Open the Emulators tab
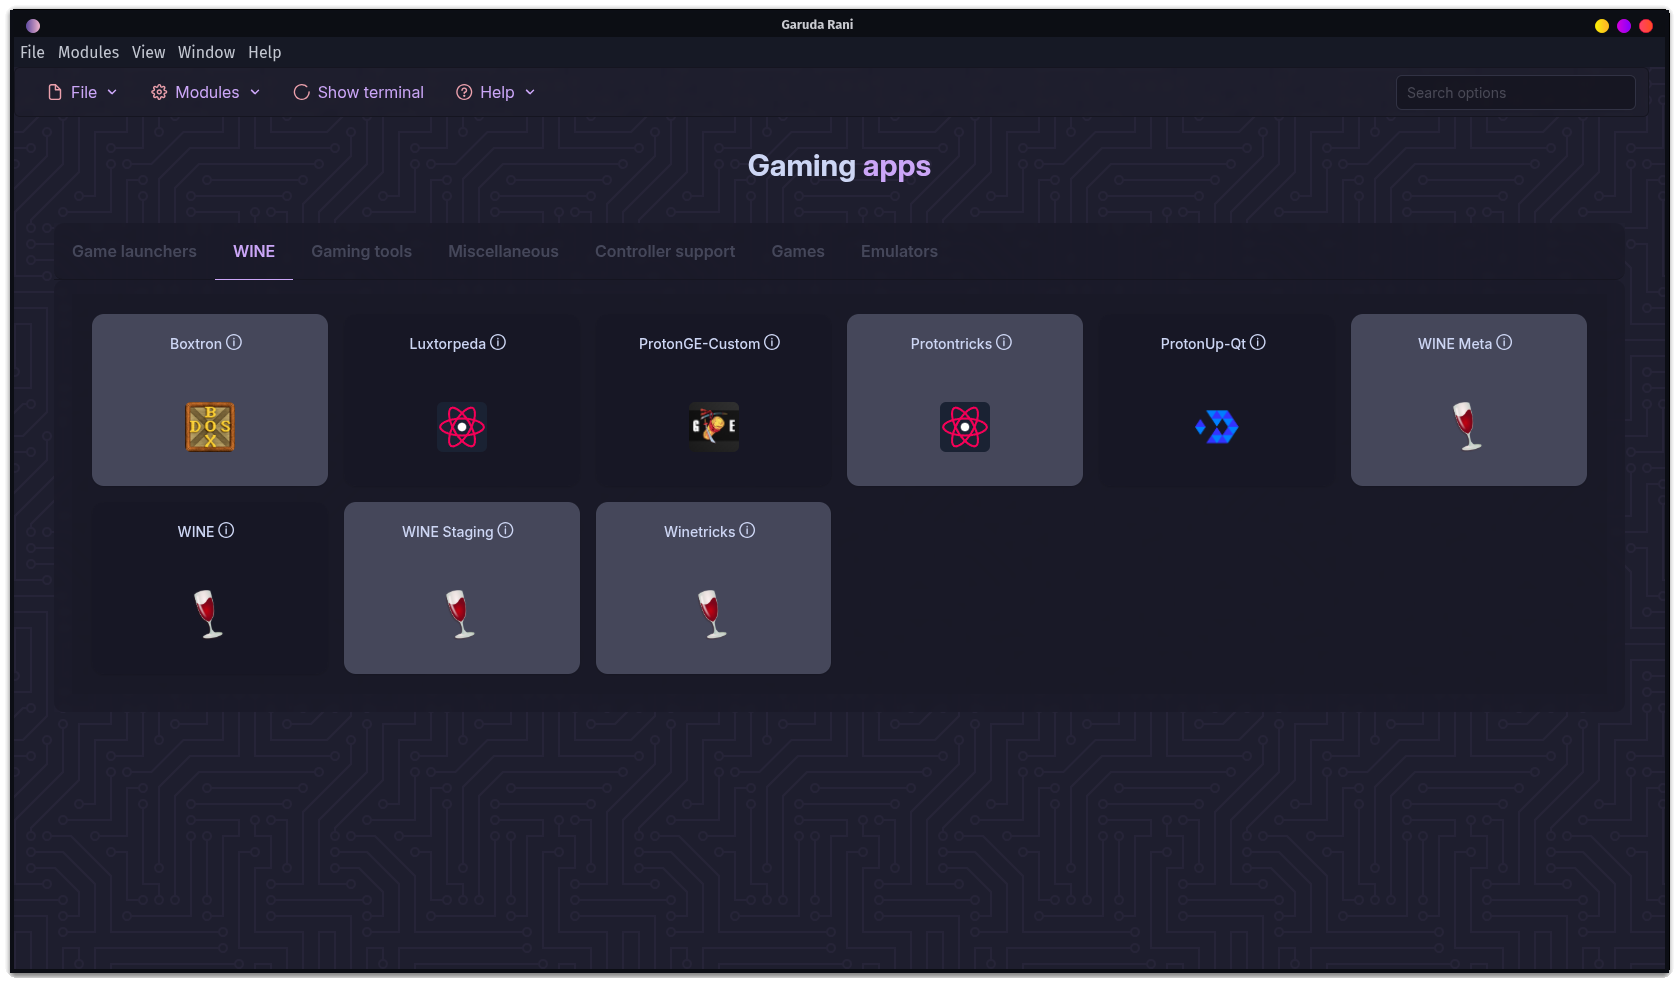 899,251
